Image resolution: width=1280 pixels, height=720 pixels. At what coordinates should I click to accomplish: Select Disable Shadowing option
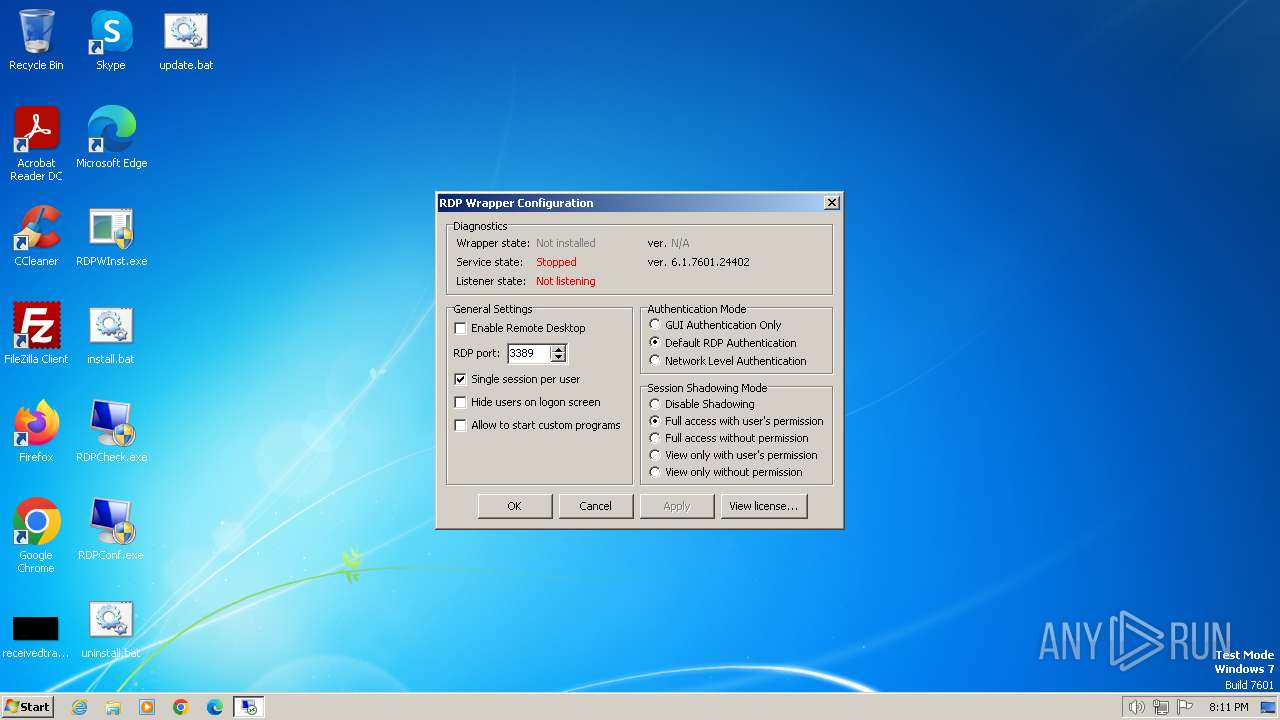[655, 404]
